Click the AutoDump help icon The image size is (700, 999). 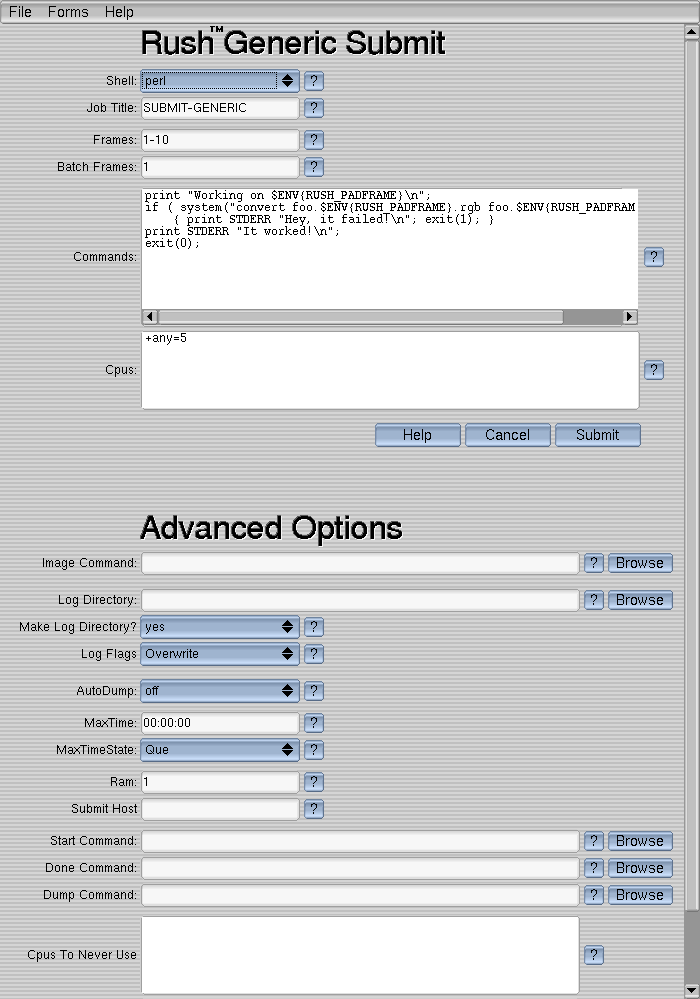313,691
